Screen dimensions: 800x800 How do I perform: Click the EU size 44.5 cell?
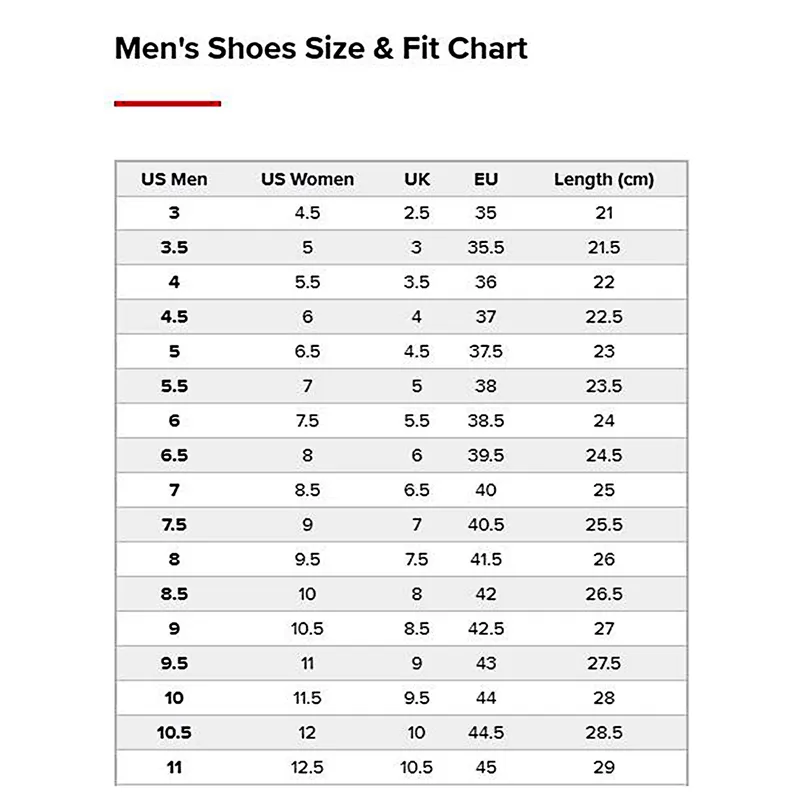[486, 733]
